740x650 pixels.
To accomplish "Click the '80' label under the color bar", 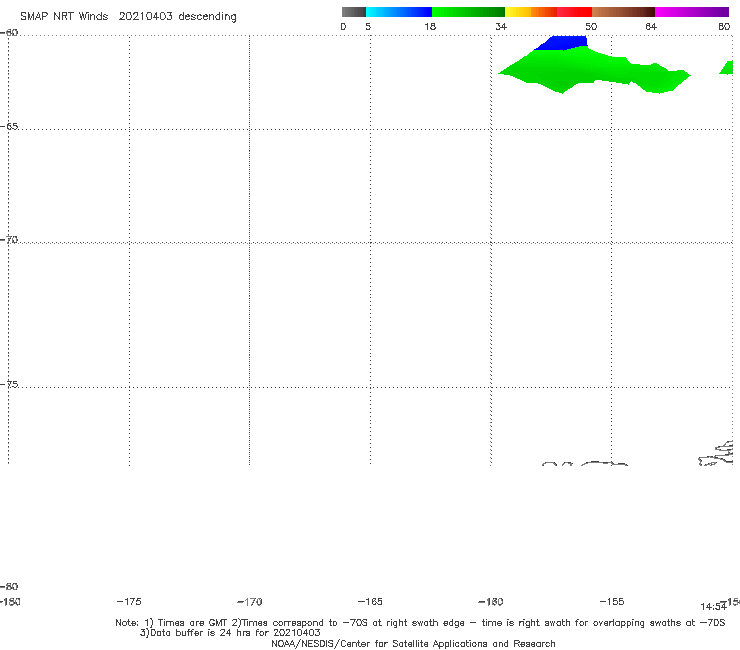I will 724,27.
